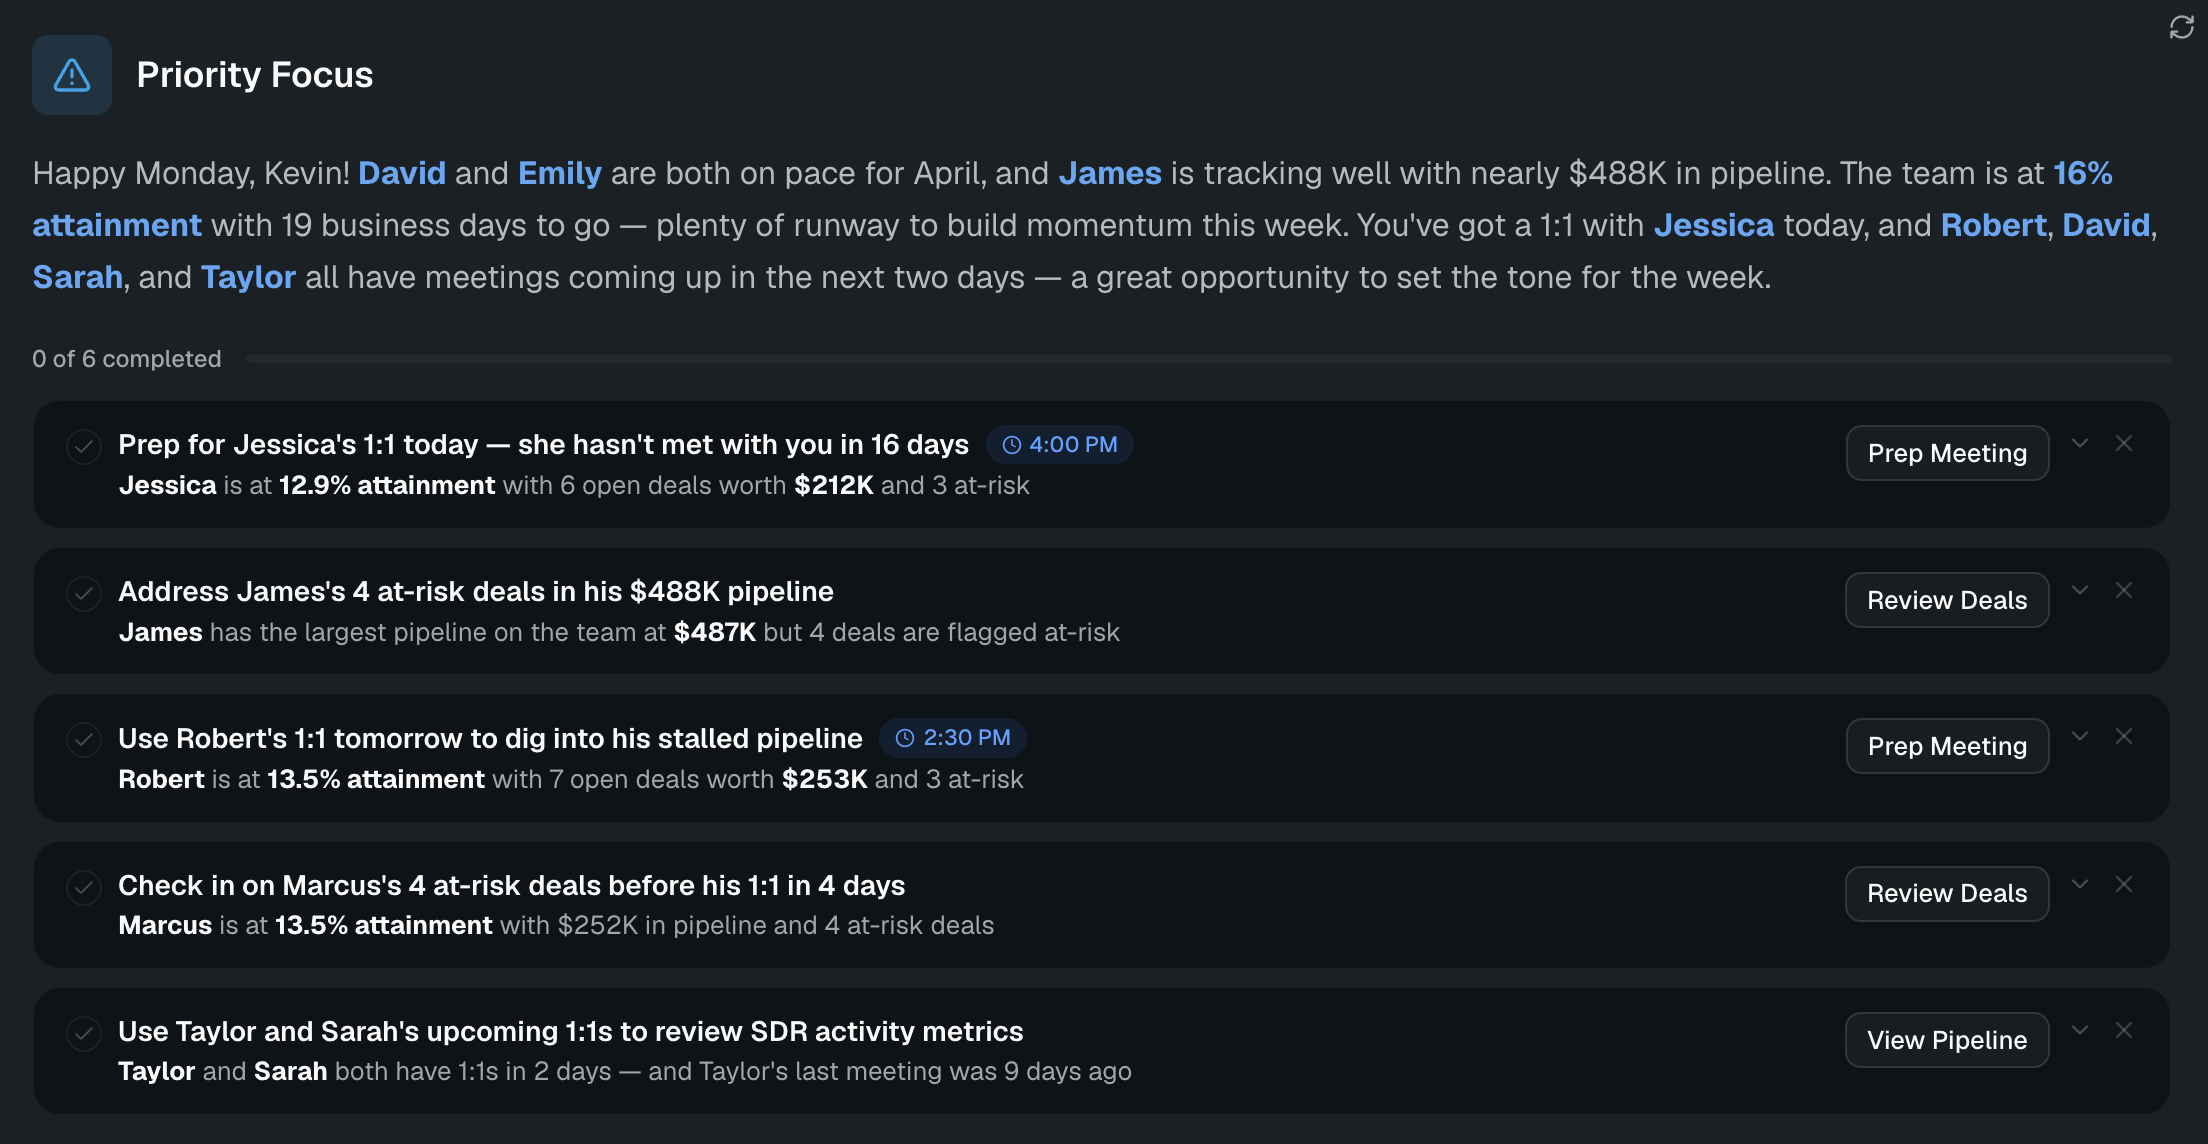Select the David link in the greeting text
This screenshot has width=2208, height=1144.
(x=401, y=172)
